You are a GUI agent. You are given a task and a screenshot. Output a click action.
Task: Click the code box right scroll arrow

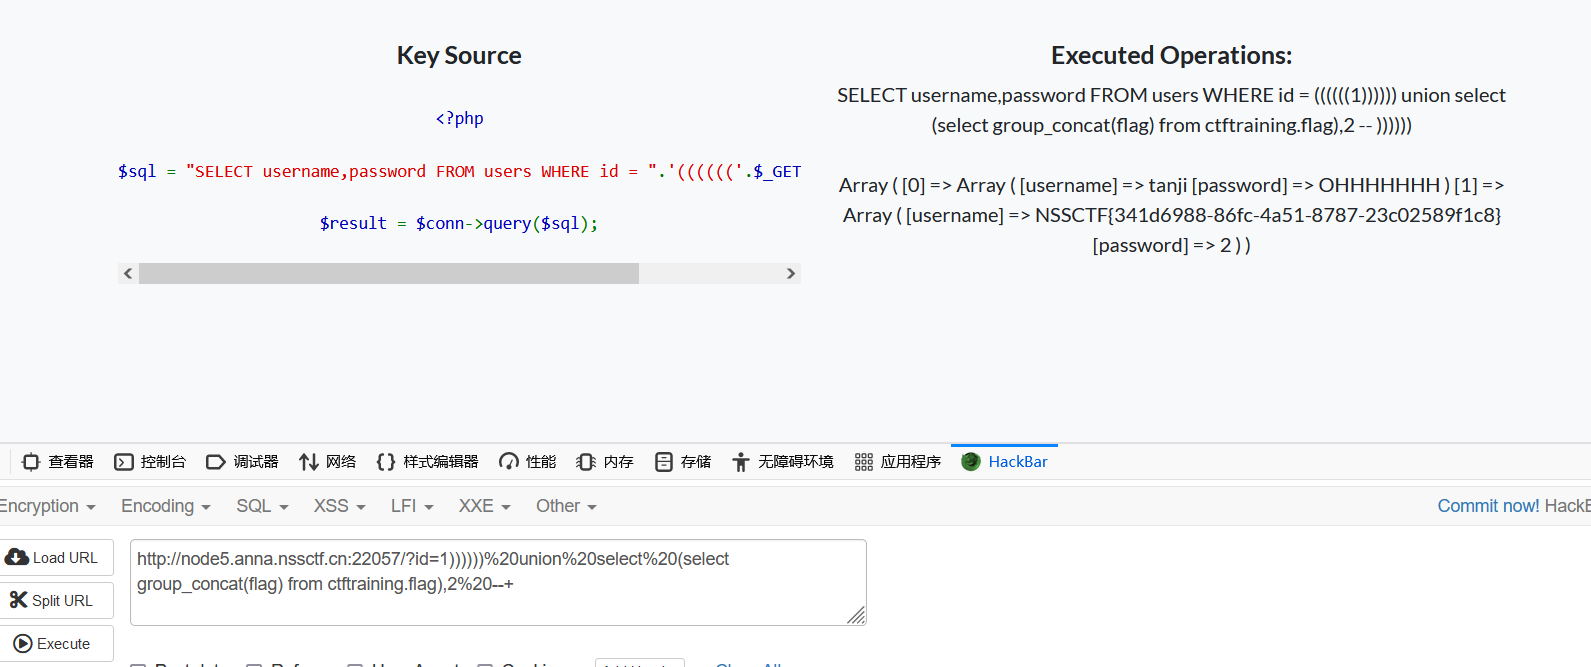791,273
